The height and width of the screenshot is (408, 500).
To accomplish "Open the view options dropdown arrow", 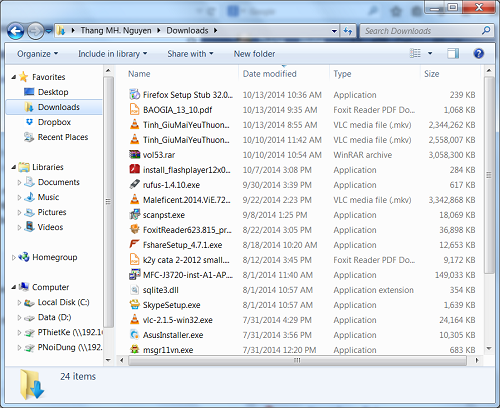I will 430,53.
